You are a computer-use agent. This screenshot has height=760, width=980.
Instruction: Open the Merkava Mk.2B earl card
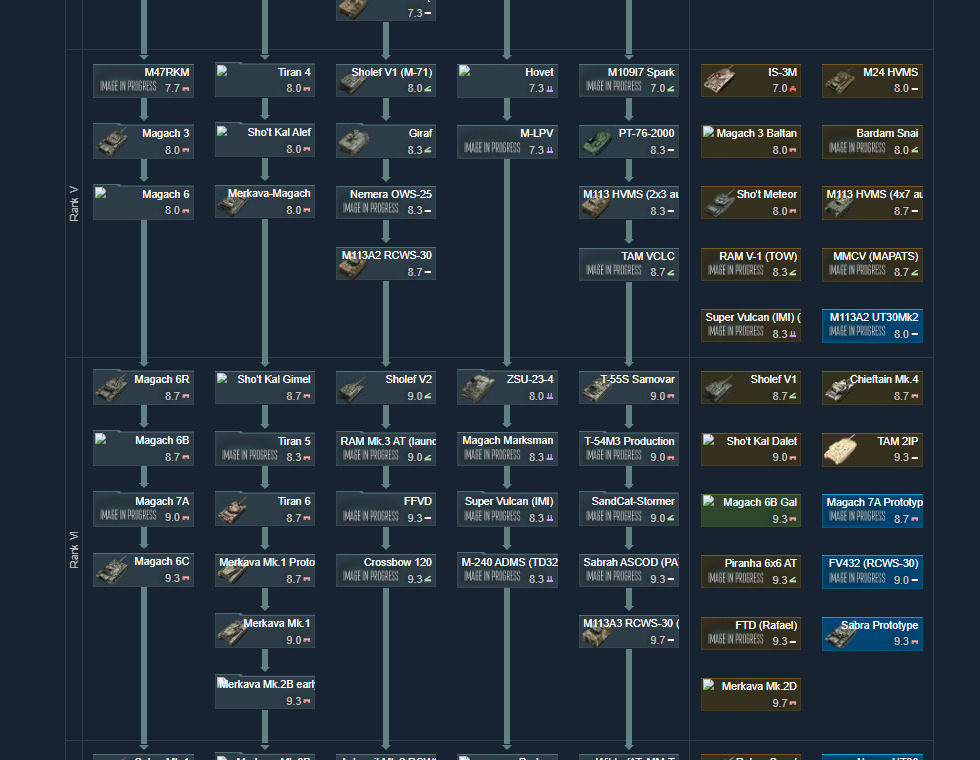[264, 691]
